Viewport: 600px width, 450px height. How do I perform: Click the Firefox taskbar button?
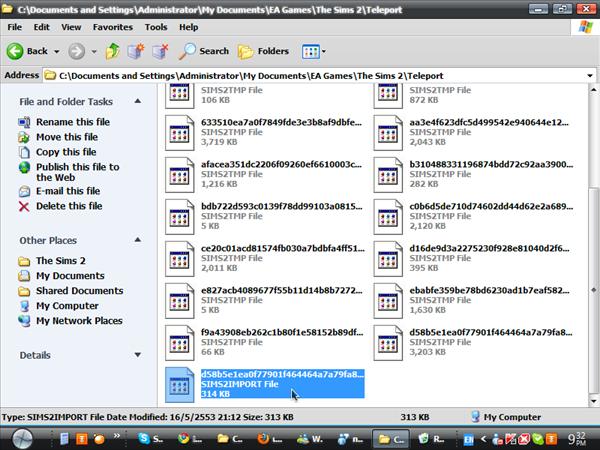pos(269,439)
